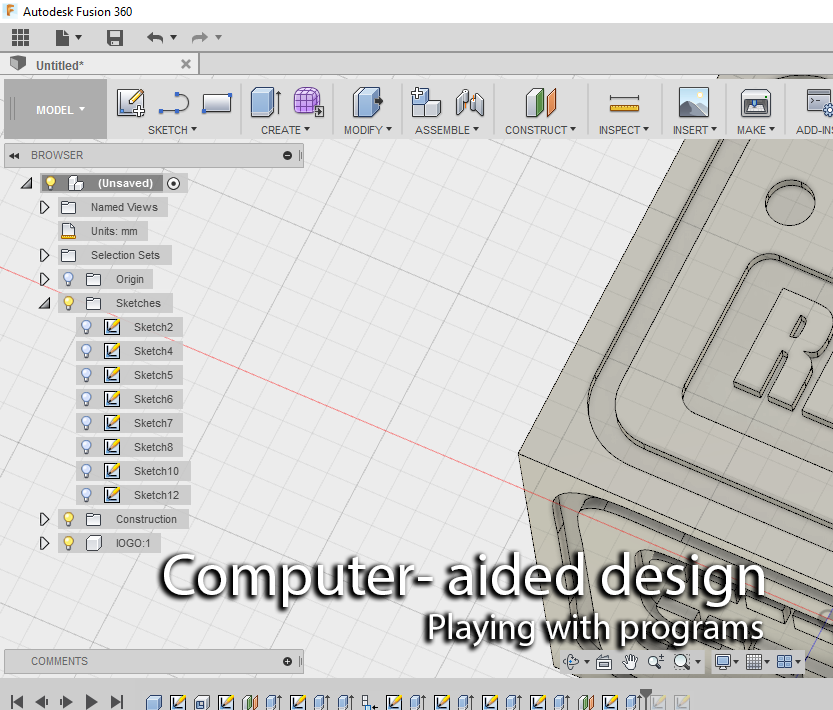Select the Sketch8 tree item
Image resolution: width=833 pixels, height=710 pixels.
153,447
